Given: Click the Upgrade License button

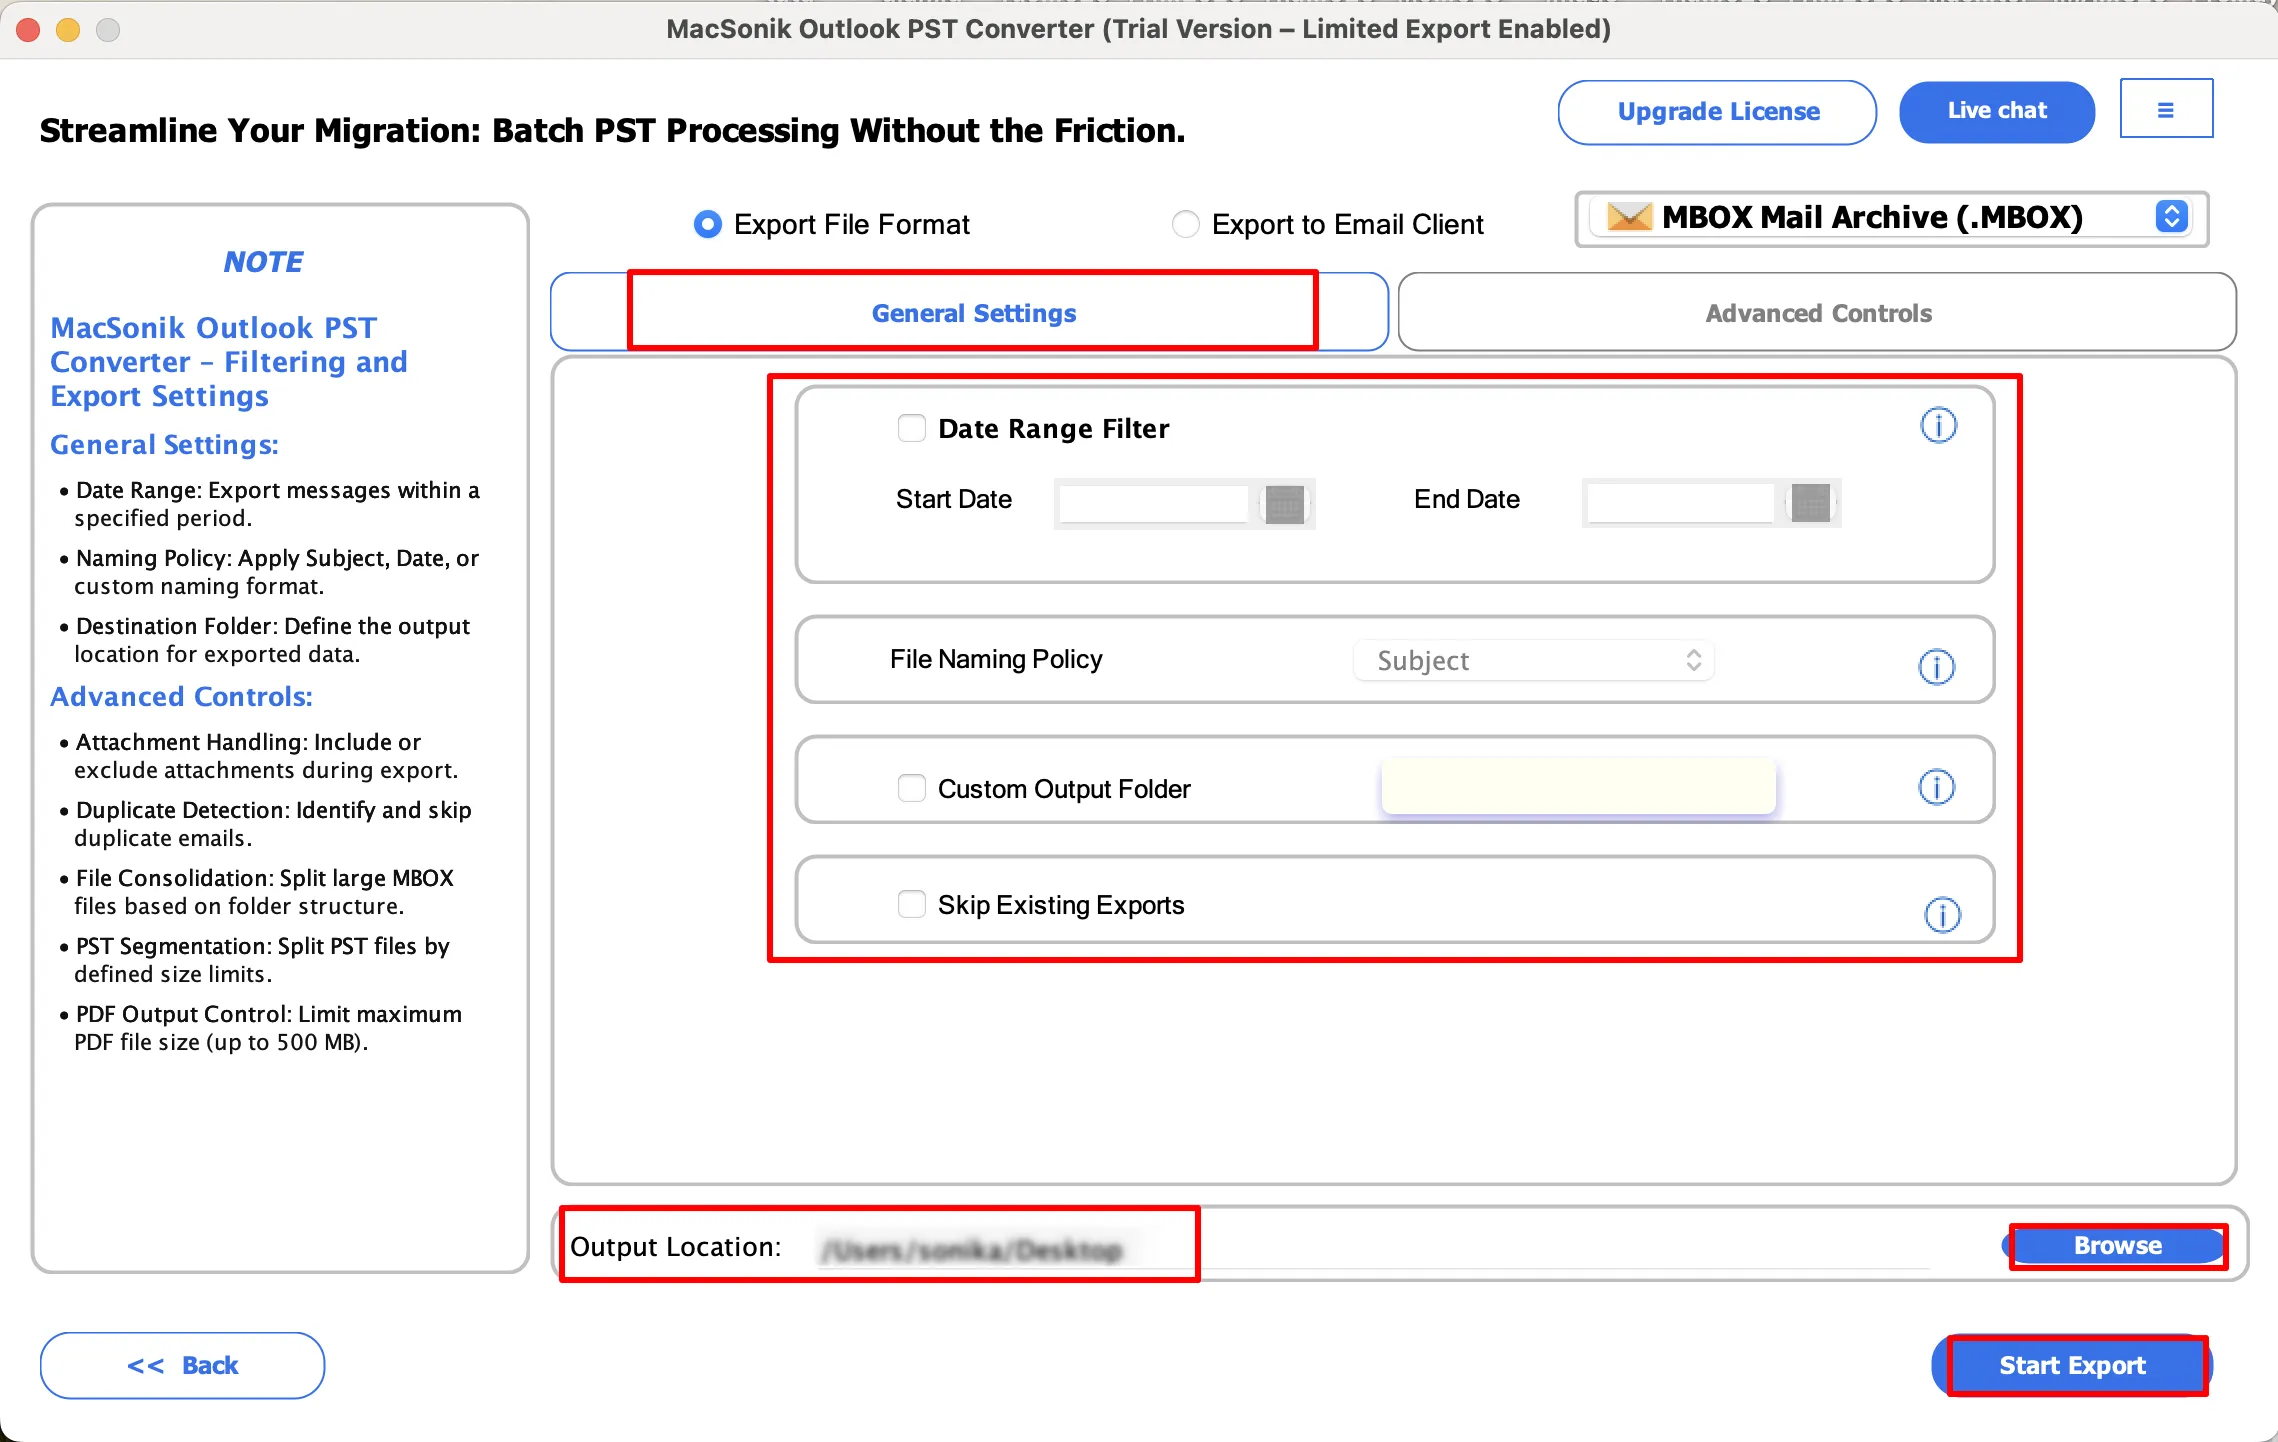Looking at the screenshot, I should pos(1717,112).
